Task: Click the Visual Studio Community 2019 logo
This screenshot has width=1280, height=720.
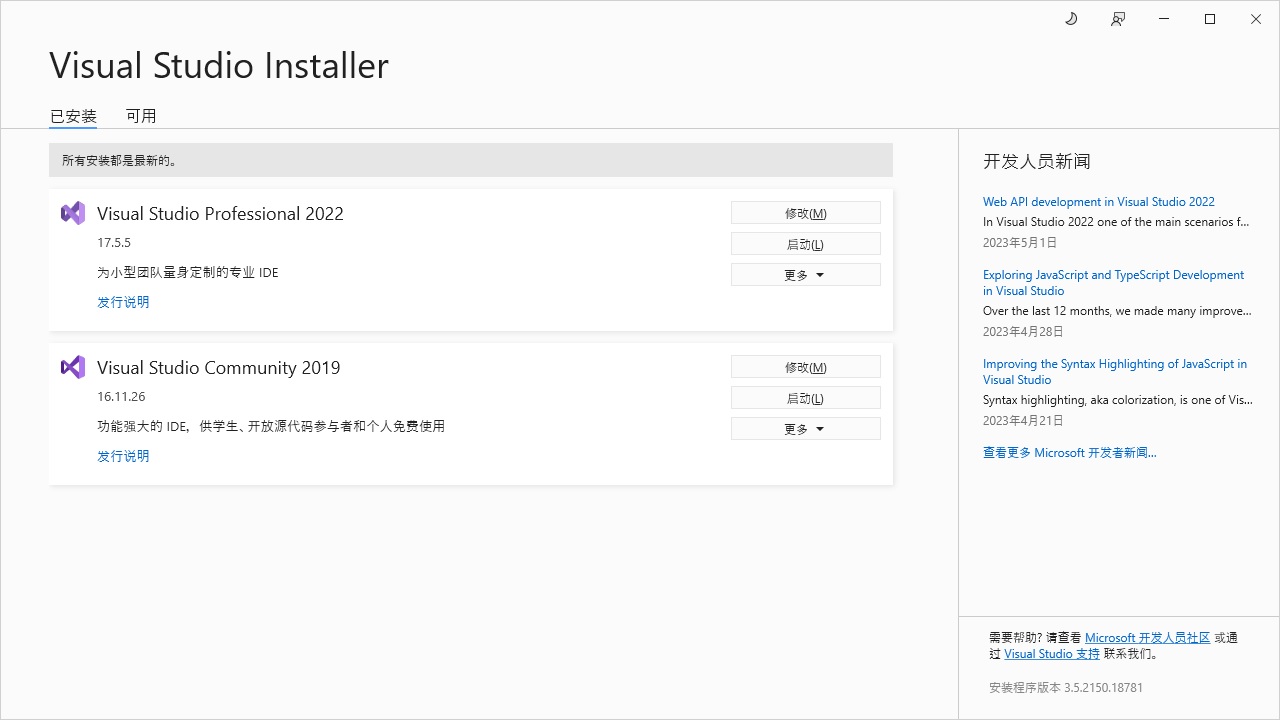Action: [73, 367]
